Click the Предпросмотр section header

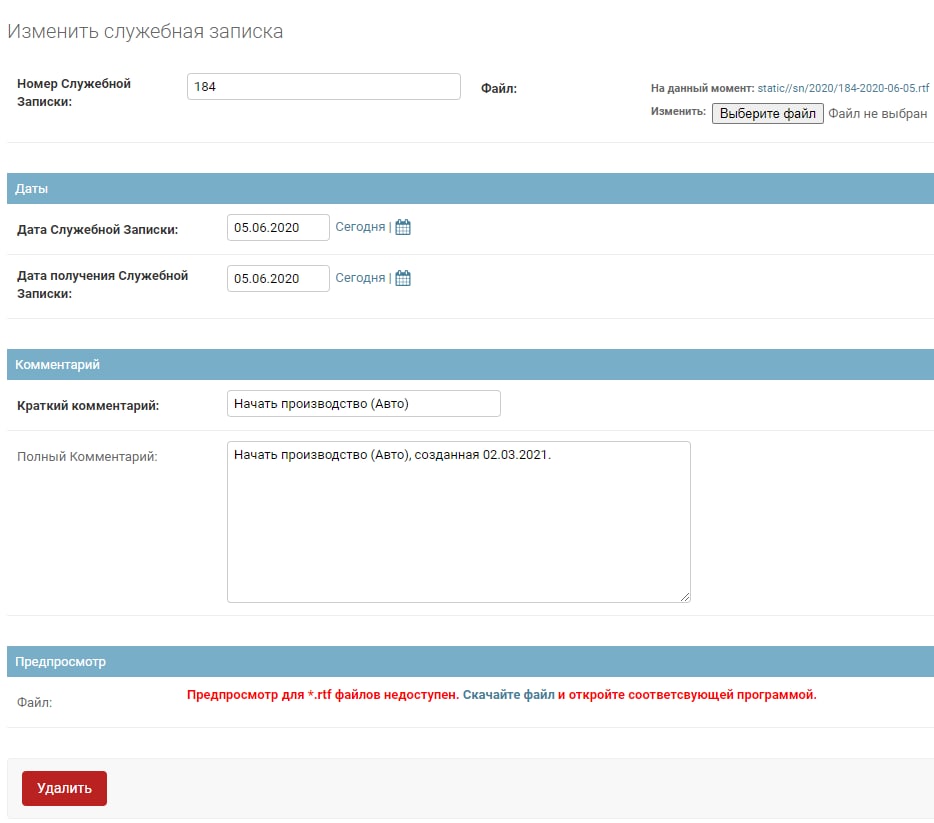[471, 662]
